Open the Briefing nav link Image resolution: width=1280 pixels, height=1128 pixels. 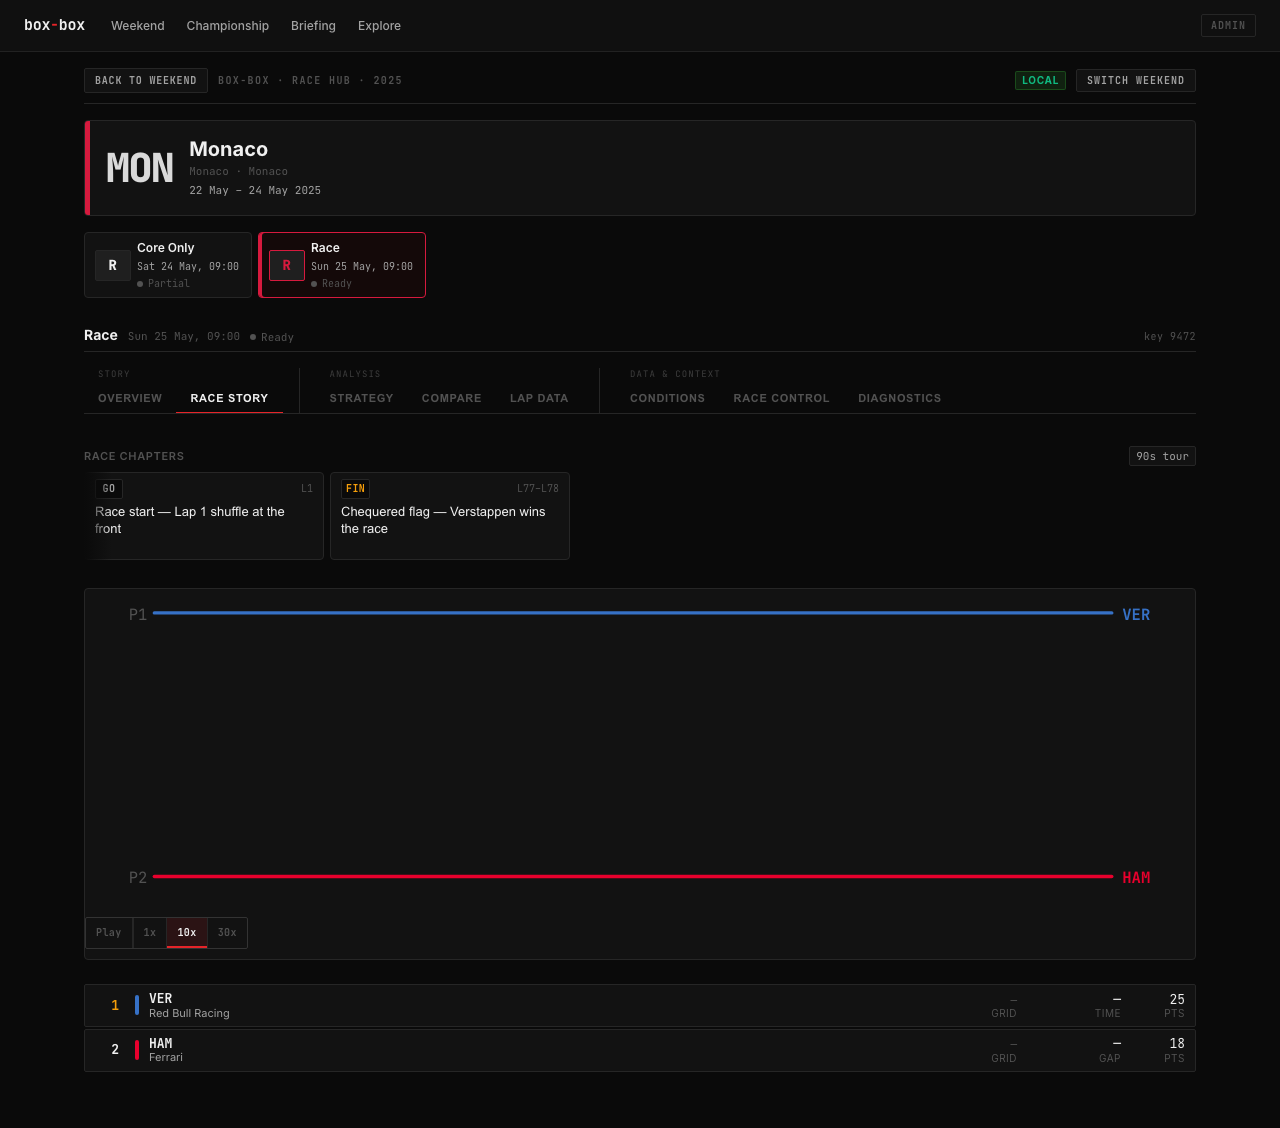[x=313, y=26]
